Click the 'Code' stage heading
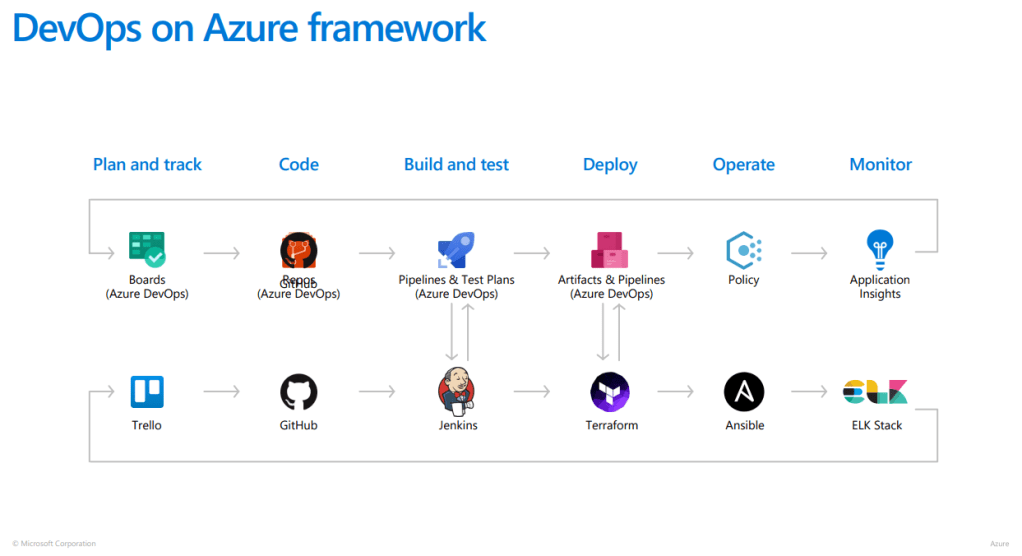 [x=298, y=165]
